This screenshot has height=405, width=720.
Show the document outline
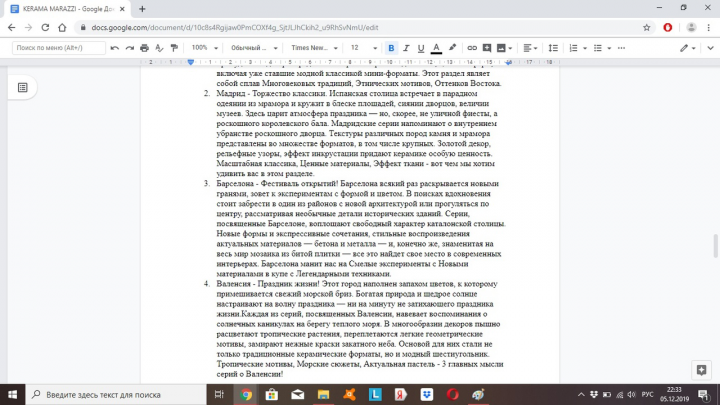coord(22,87)
